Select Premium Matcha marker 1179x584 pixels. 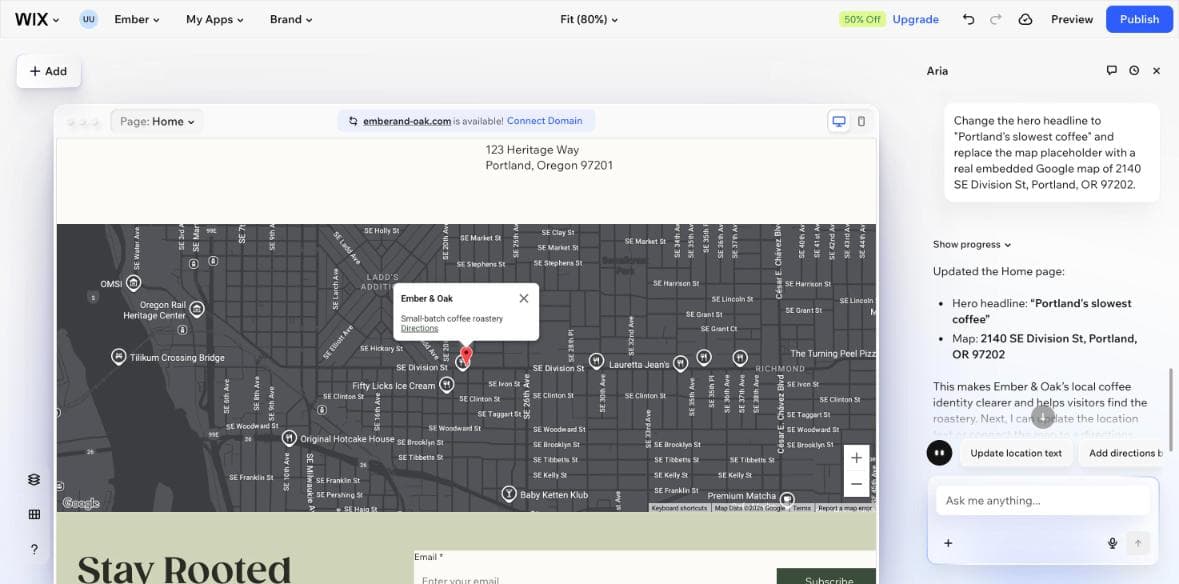787,498
